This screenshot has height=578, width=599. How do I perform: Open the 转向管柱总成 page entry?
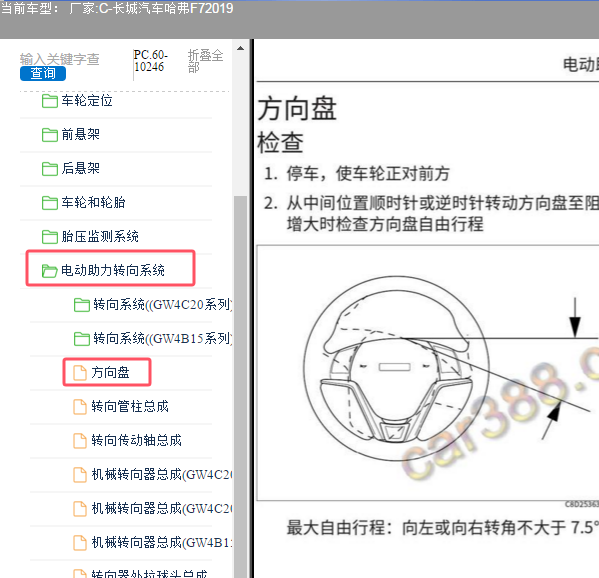pos(130,406)
